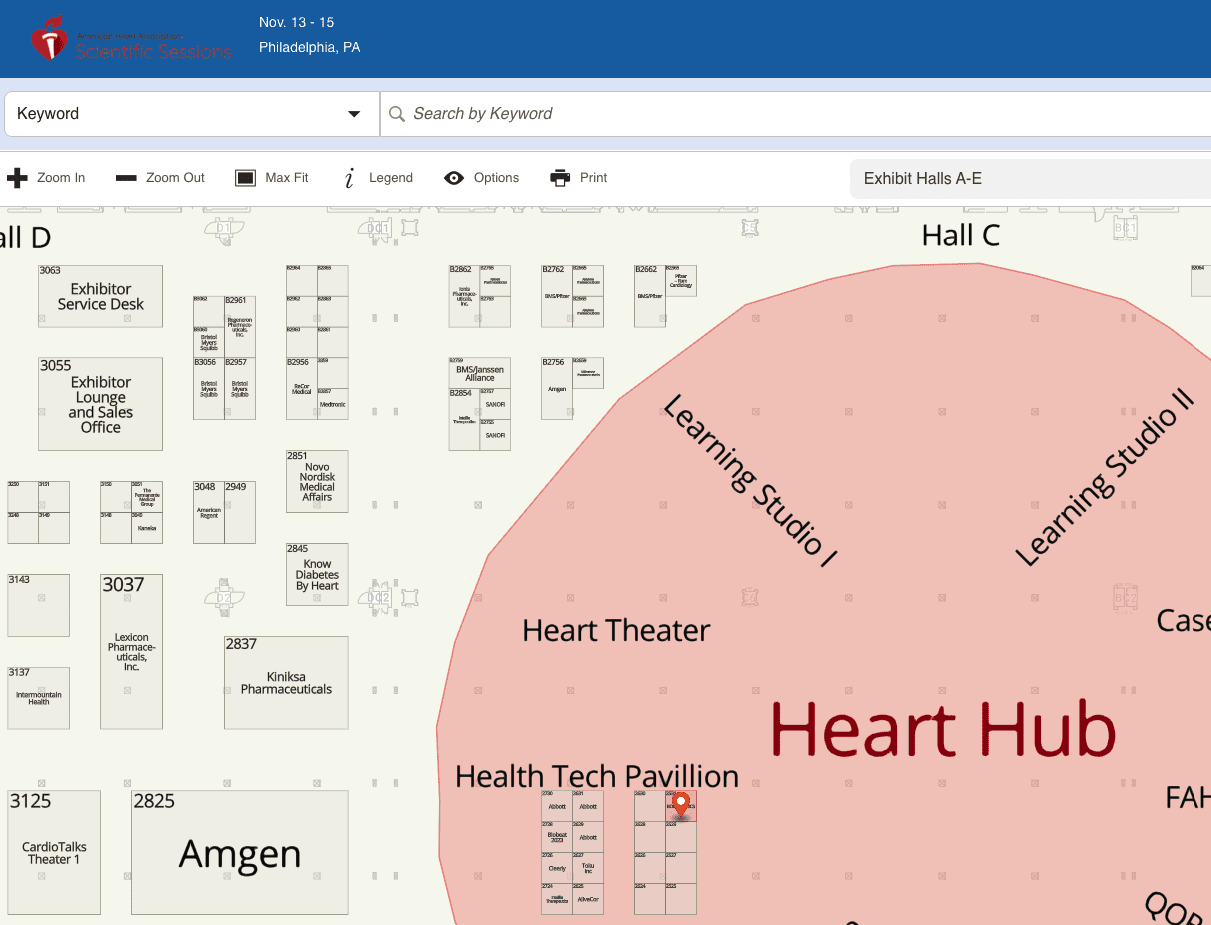The image size is (1211, 925).
Task: Click the red location pin marker
Action: point(681,805)
